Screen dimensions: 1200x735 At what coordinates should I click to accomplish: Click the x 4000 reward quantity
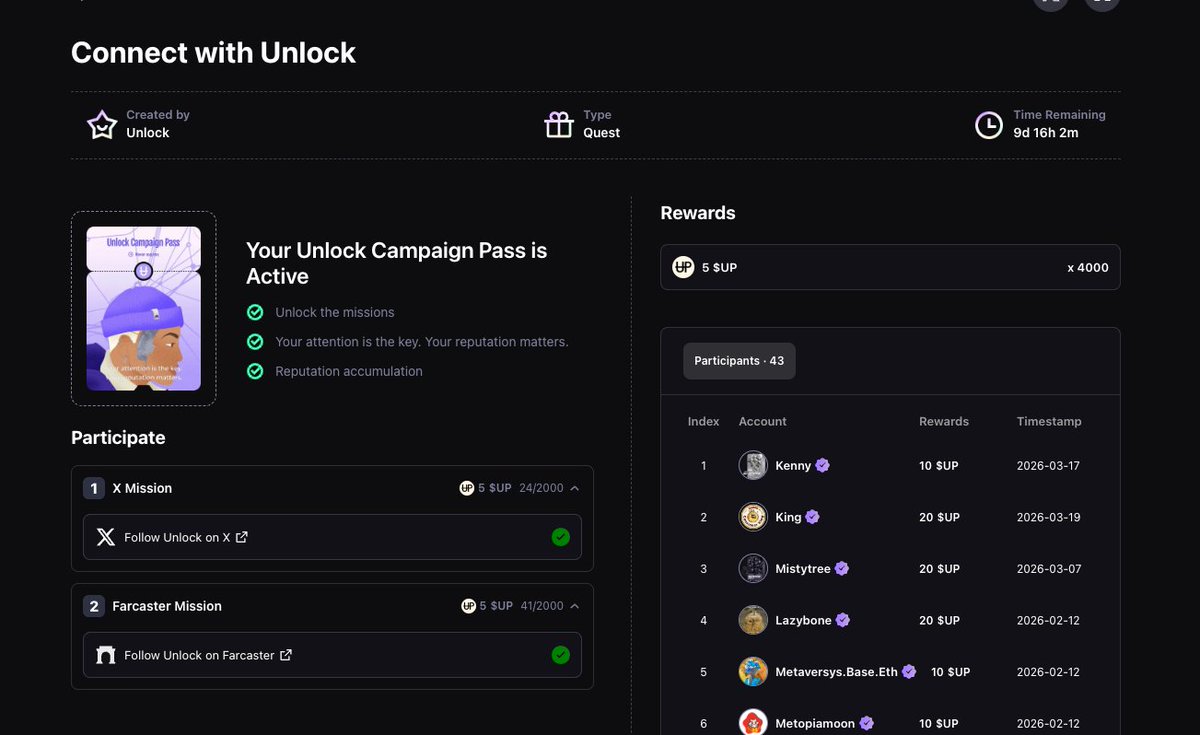pyautogui.click(x=1087, y=267)
